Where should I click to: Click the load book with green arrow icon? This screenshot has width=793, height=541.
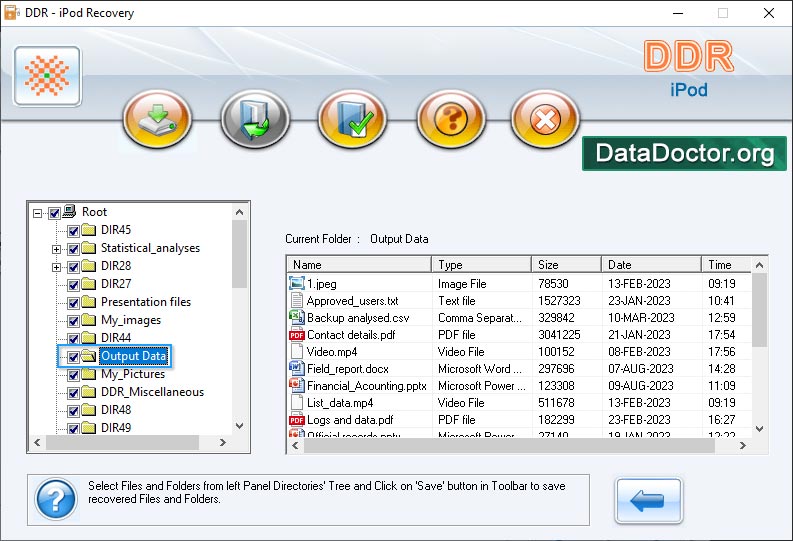point(255,119)
